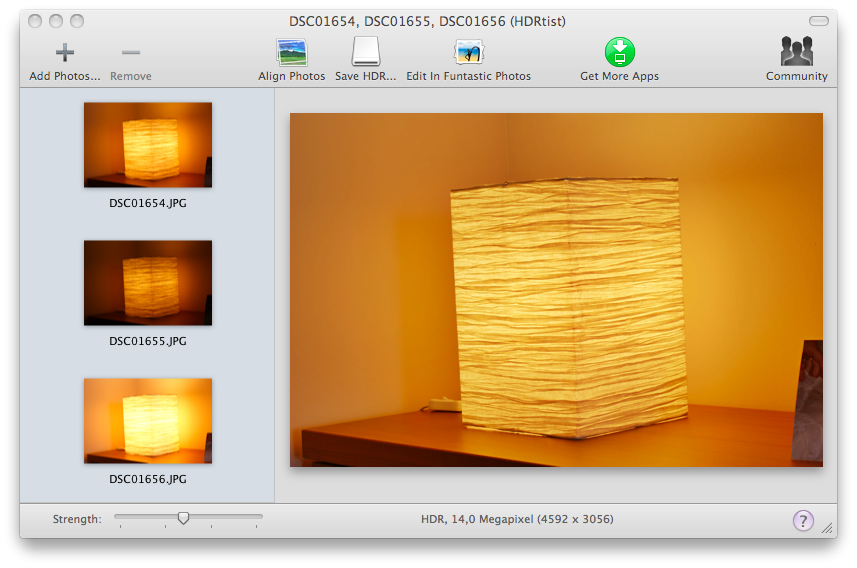The width and height of the screenshot is (857, 568).
Task: Open Edit In Funtastic Photos
Action: [x=468, y=53]
